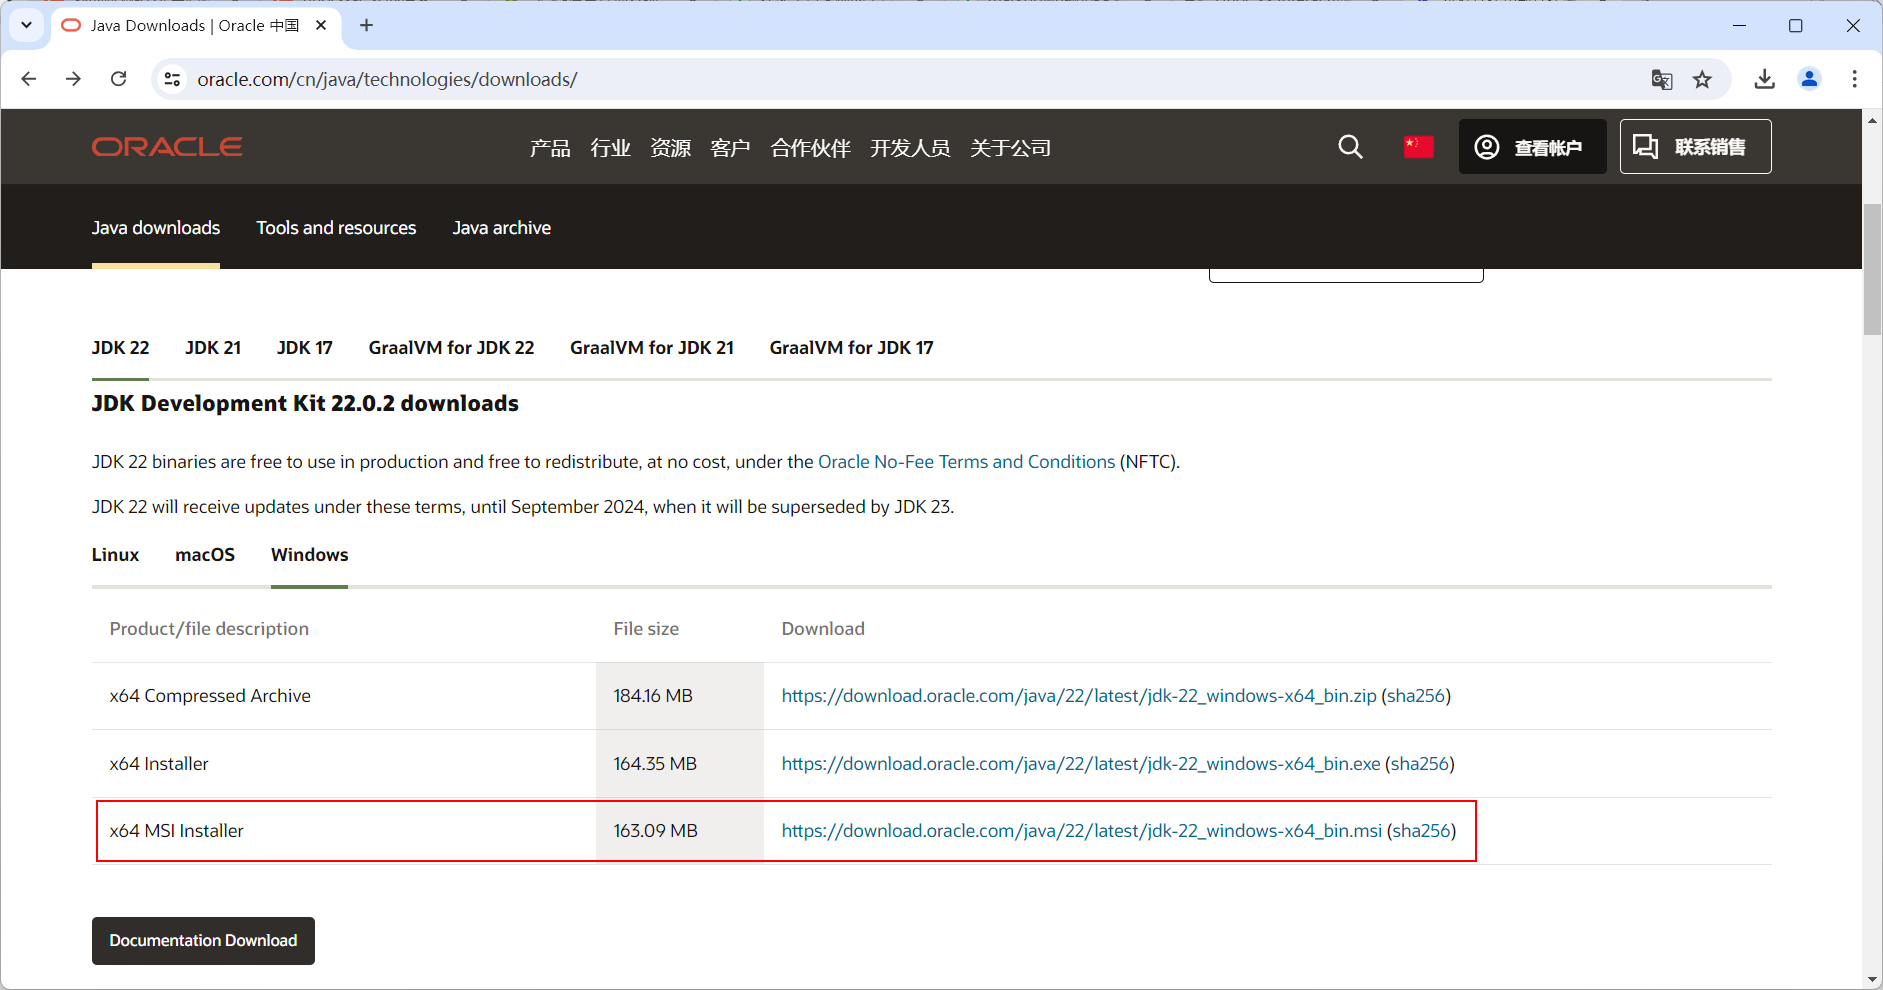Image resolution: width=1883 pixels, height=990 pixels.
Task: Click the x64 Compressed Archive description cell
Action: click(344, 696)
